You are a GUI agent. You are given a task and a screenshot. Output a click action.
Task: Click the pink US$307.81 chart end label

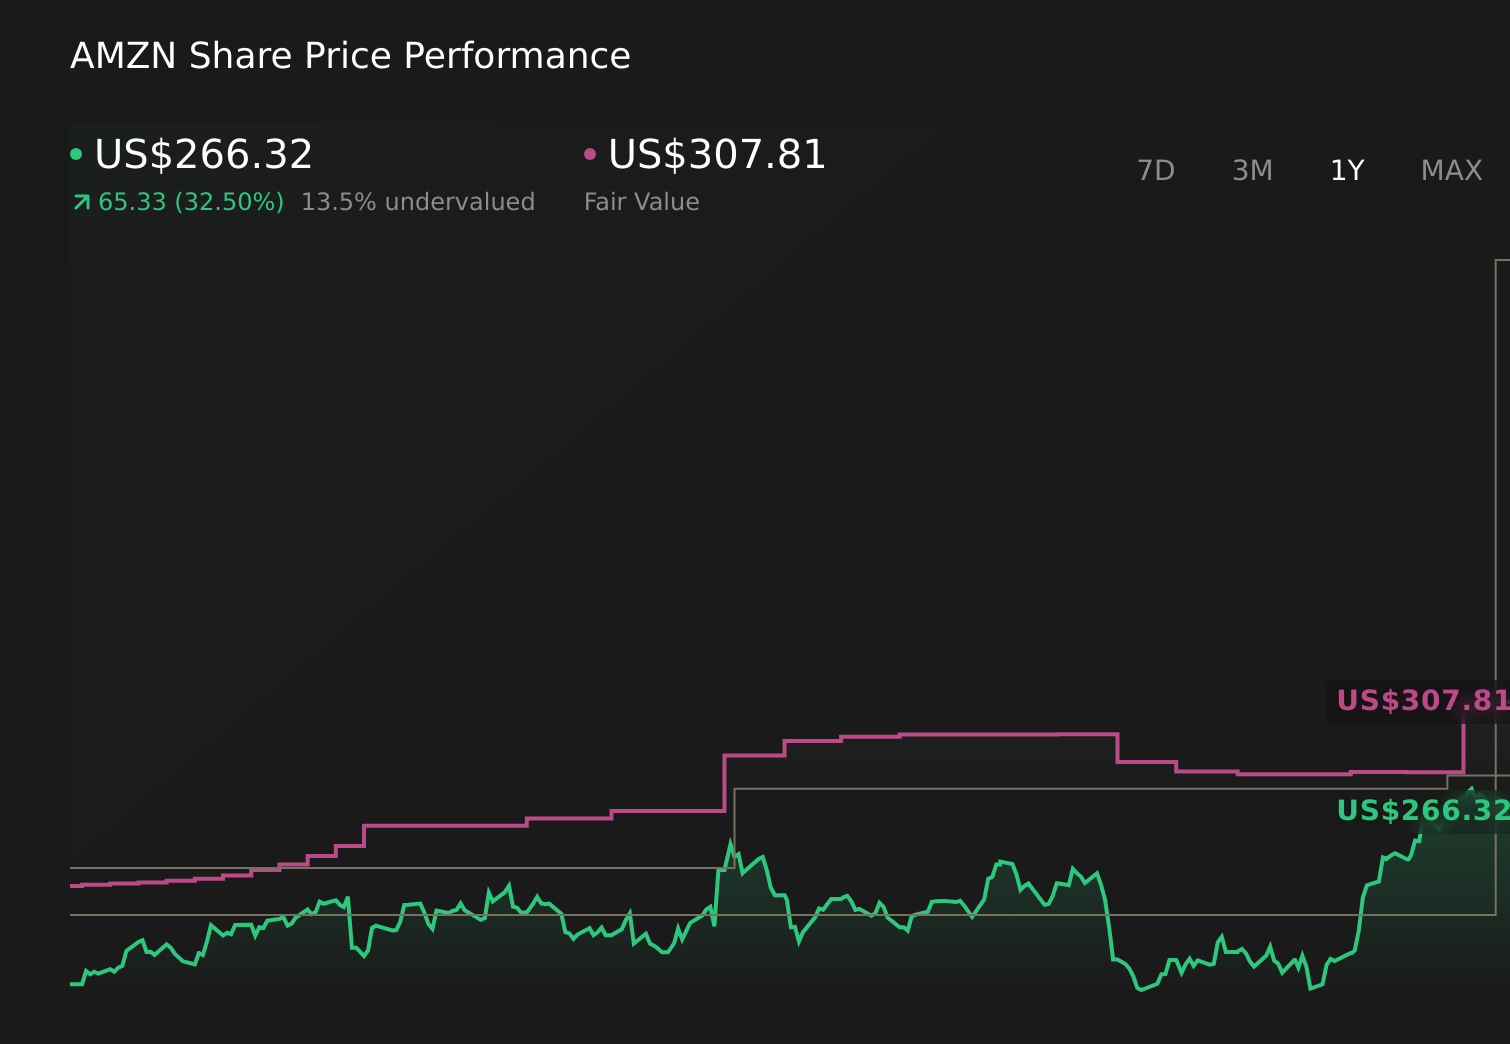click(1422, 701)
